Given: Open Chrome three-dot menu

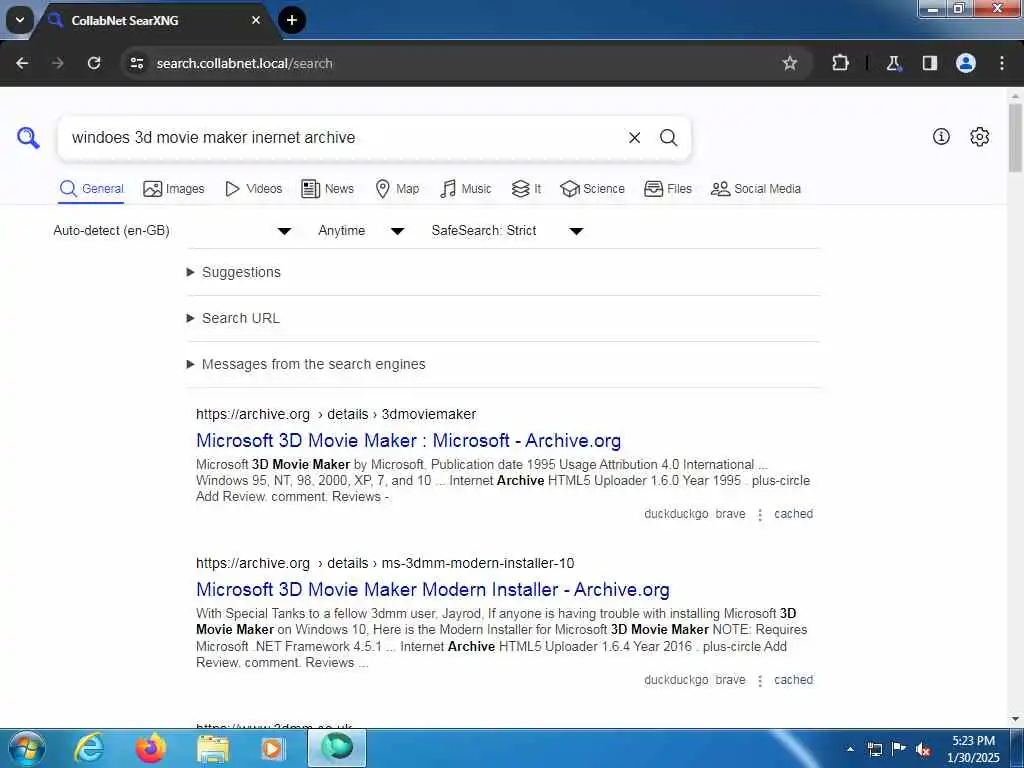Looking at the screenshot, I should (x=1002, y=63).
